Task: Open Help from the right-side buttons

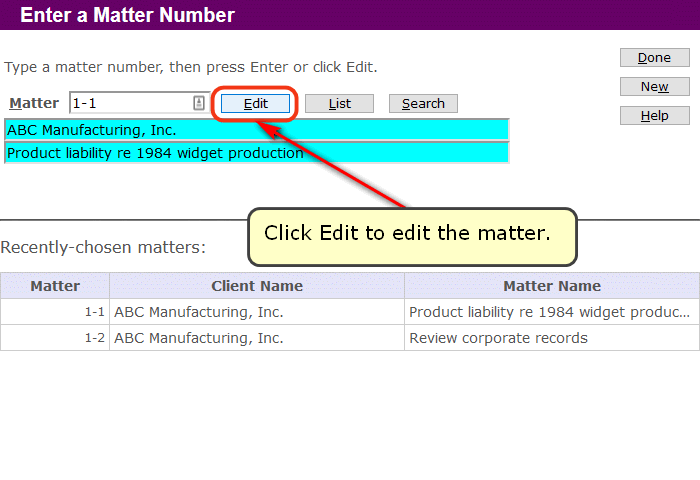Action: pos(654,116)
